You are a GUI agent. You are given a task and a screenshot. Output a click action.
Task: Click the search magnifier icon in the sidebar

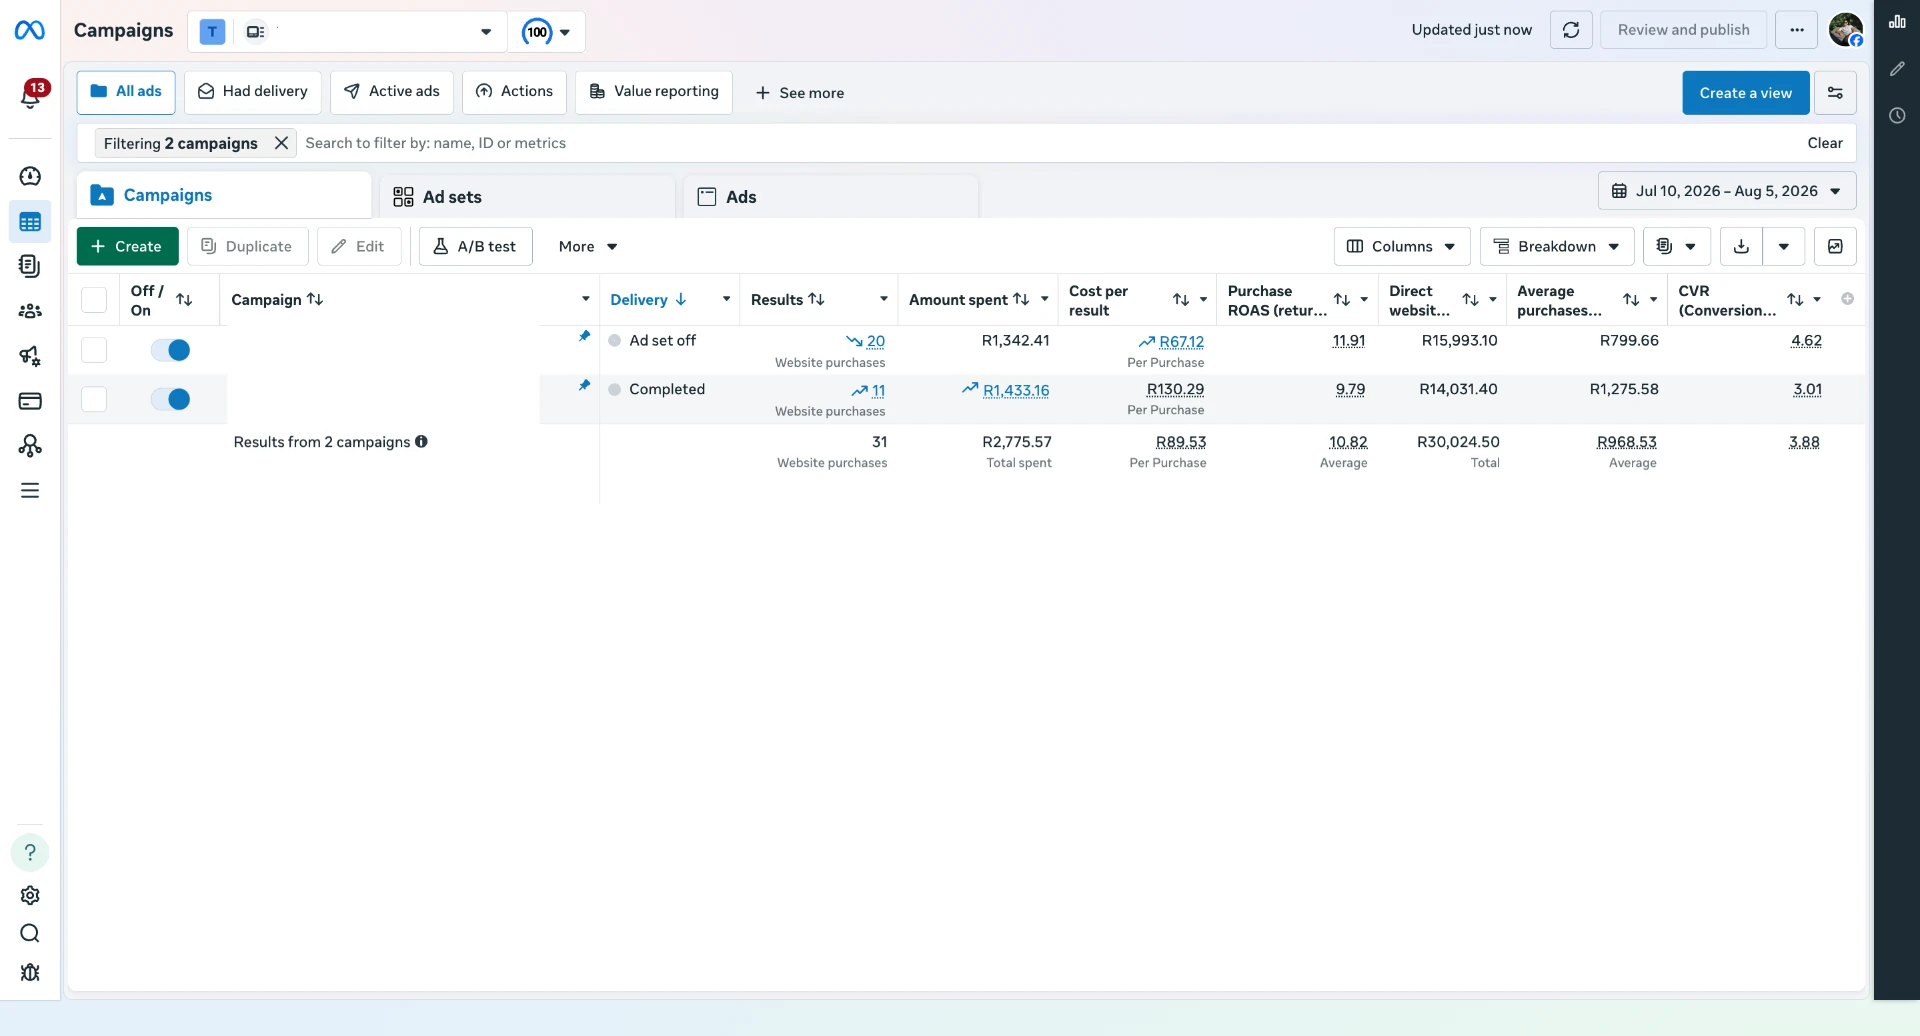tap(30, 934)
